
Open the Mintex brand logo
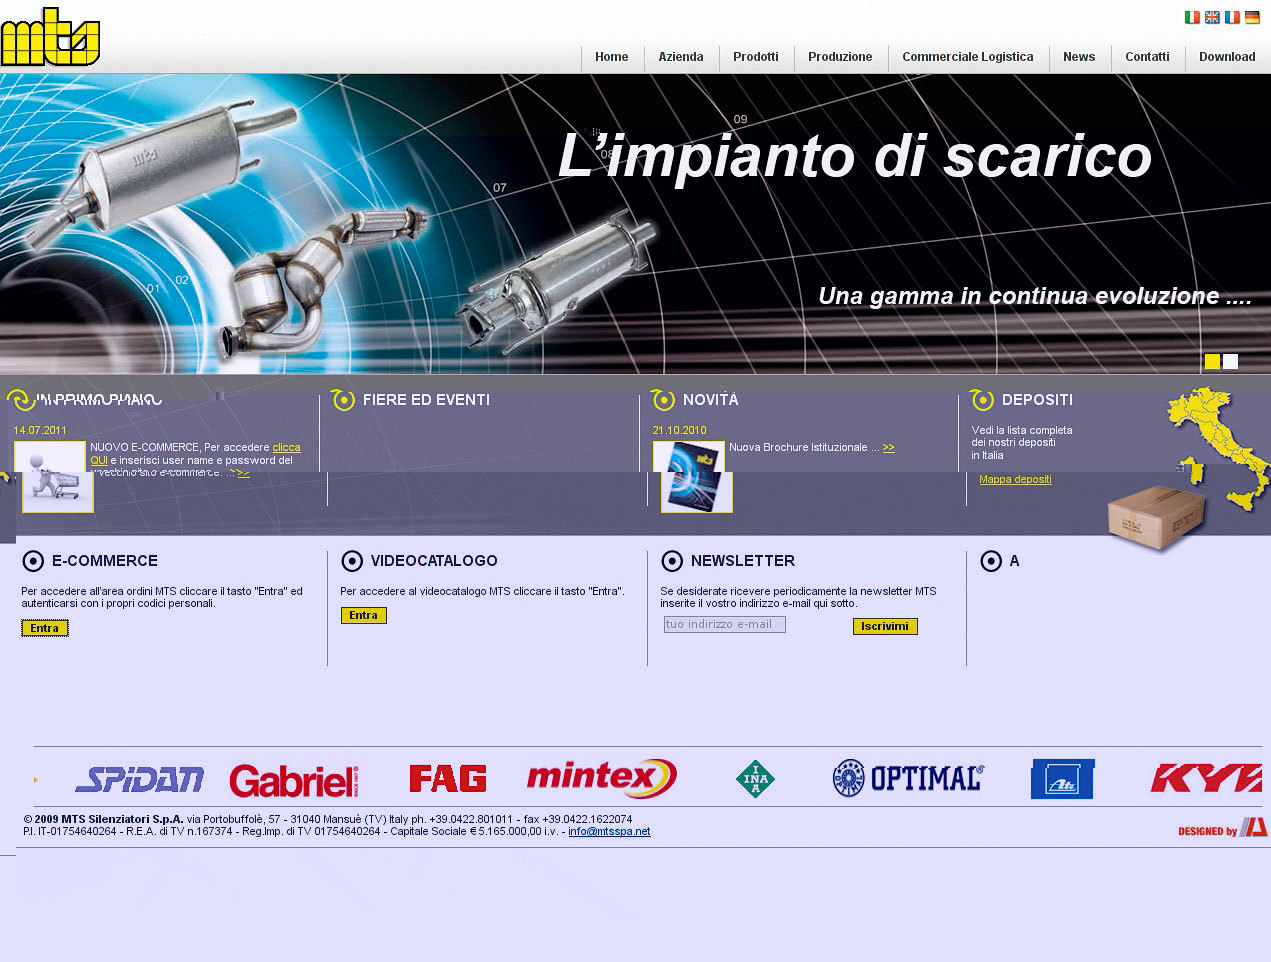click(x=602, y=778)
